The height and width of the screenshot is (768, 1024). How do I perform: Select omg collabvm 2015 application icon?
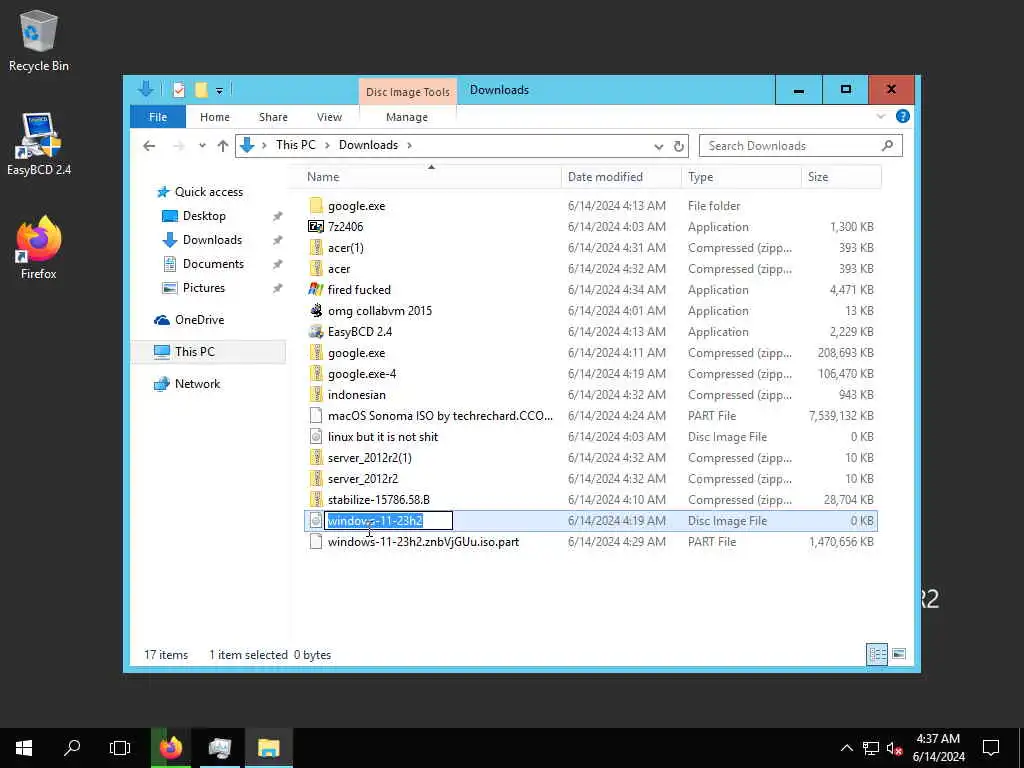click(x=316, y=311)
